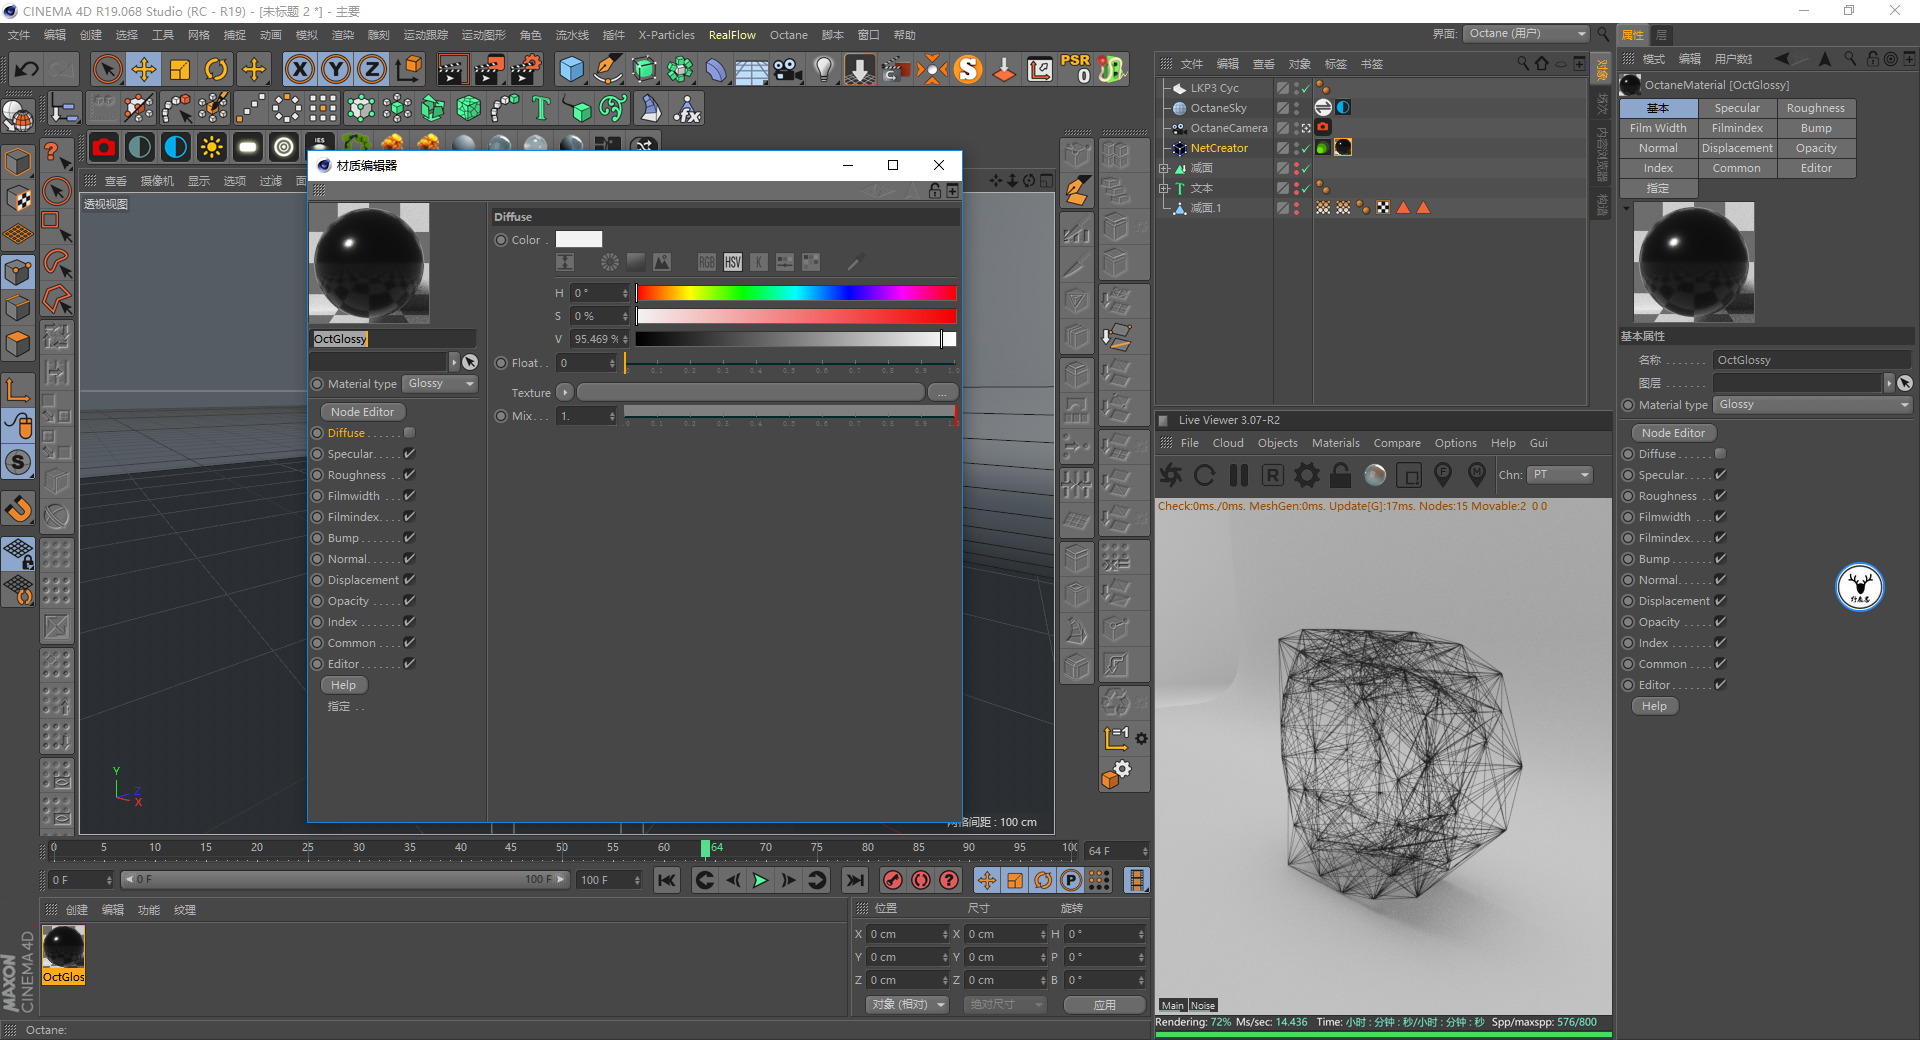Toggle Live Viewer camera lock icon
This screenshot has height=1040, width=1920.
tap(1341, 475)
